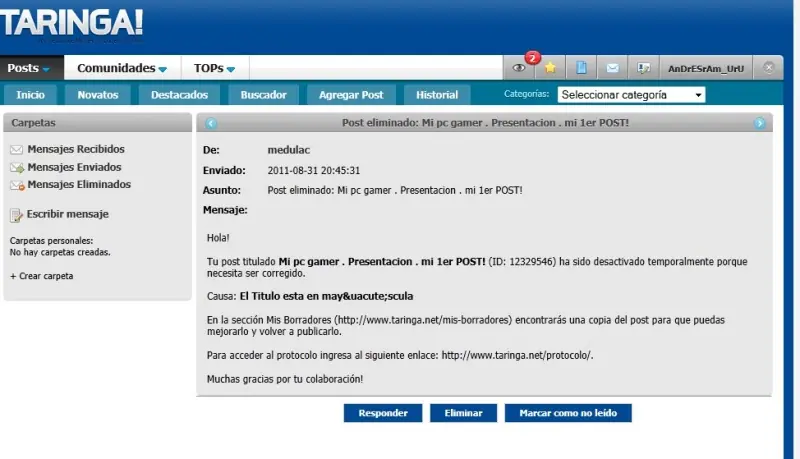Click the 'Categorías:' label
The height and width of the screenshot is (459, 800).
(527, 94)
